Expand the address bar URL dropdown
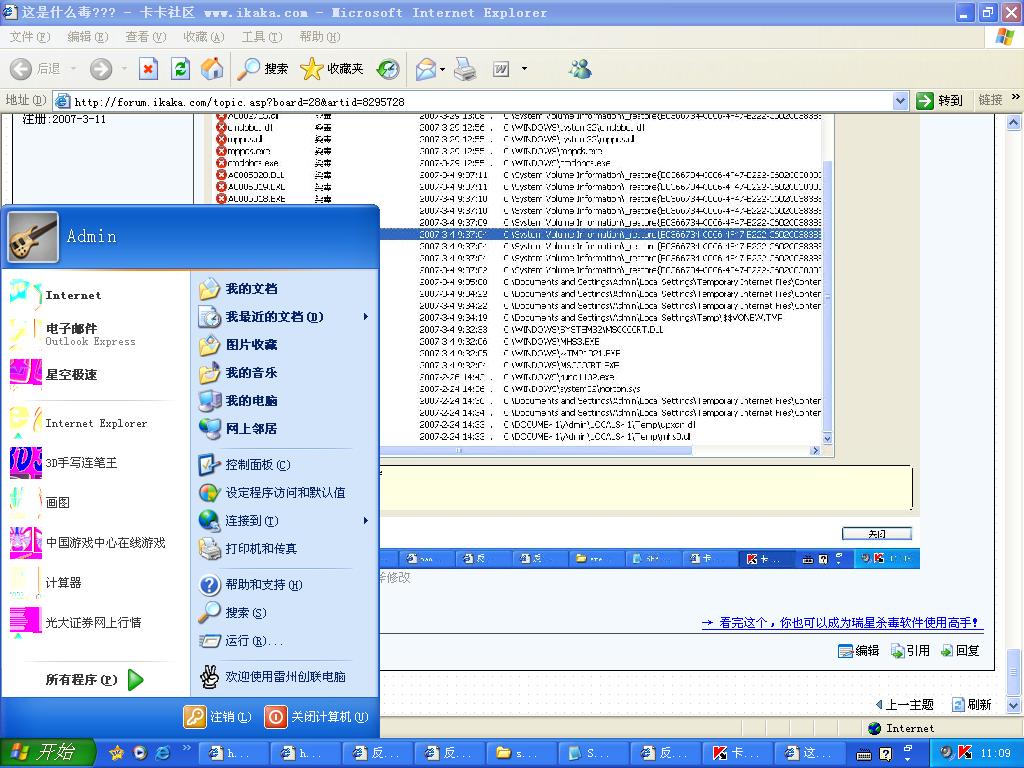The image size is (1024, 768). point(899,101)
